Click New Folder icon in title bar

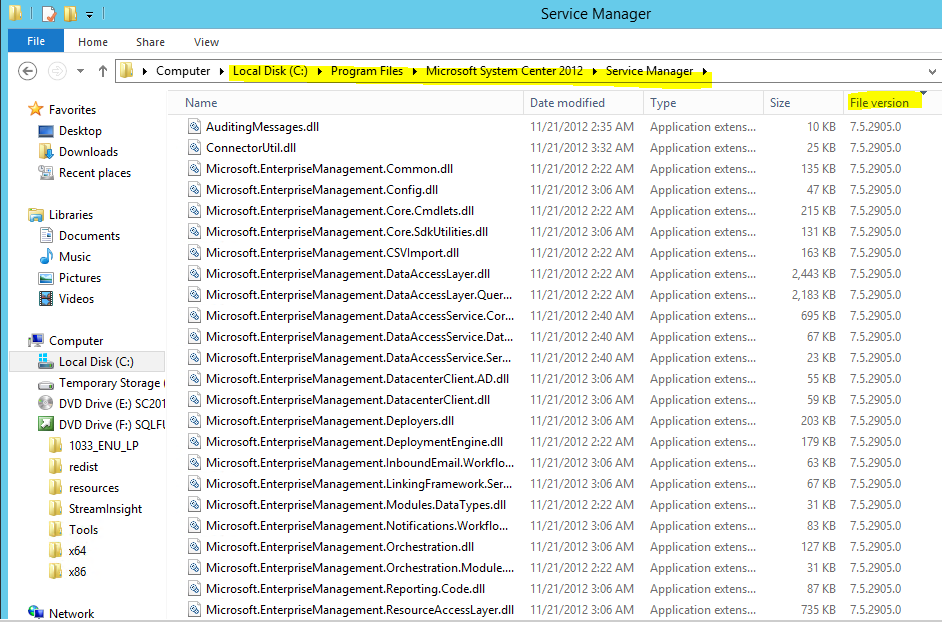70,14
